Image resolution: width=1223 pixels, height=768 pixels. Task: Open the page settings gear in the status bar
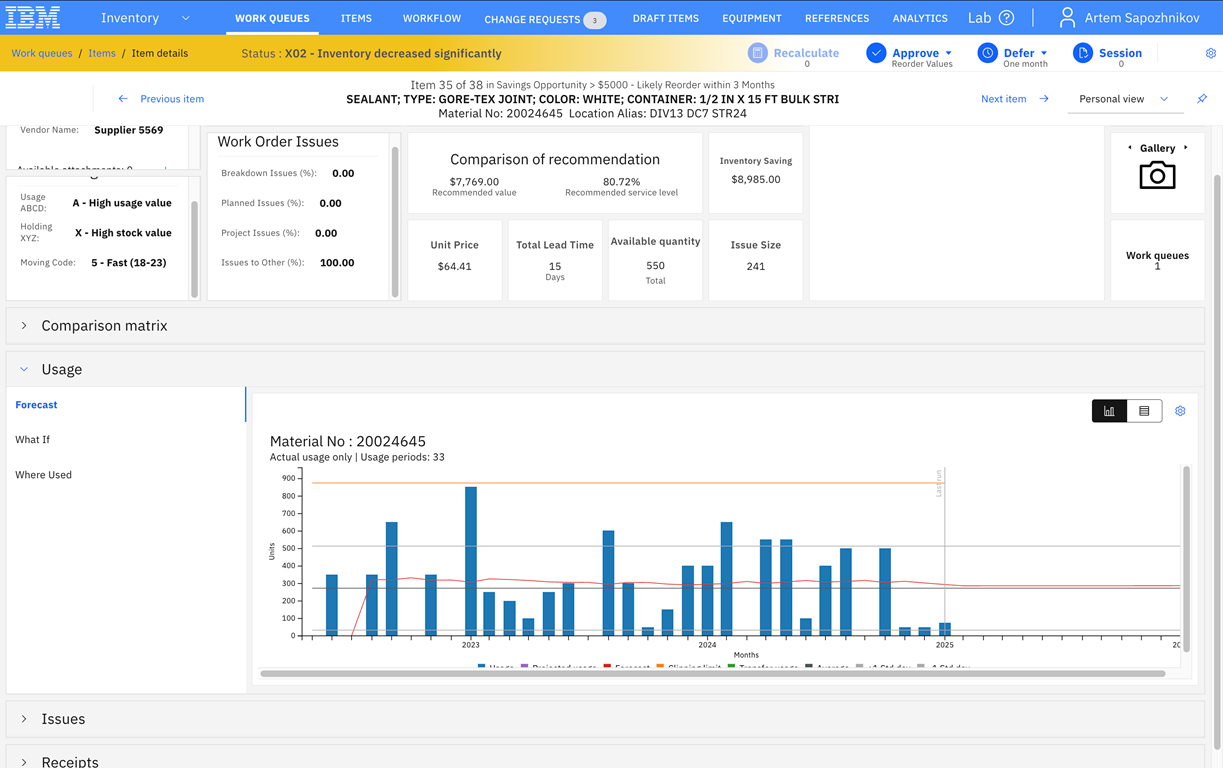click(x=1211, y=53)
